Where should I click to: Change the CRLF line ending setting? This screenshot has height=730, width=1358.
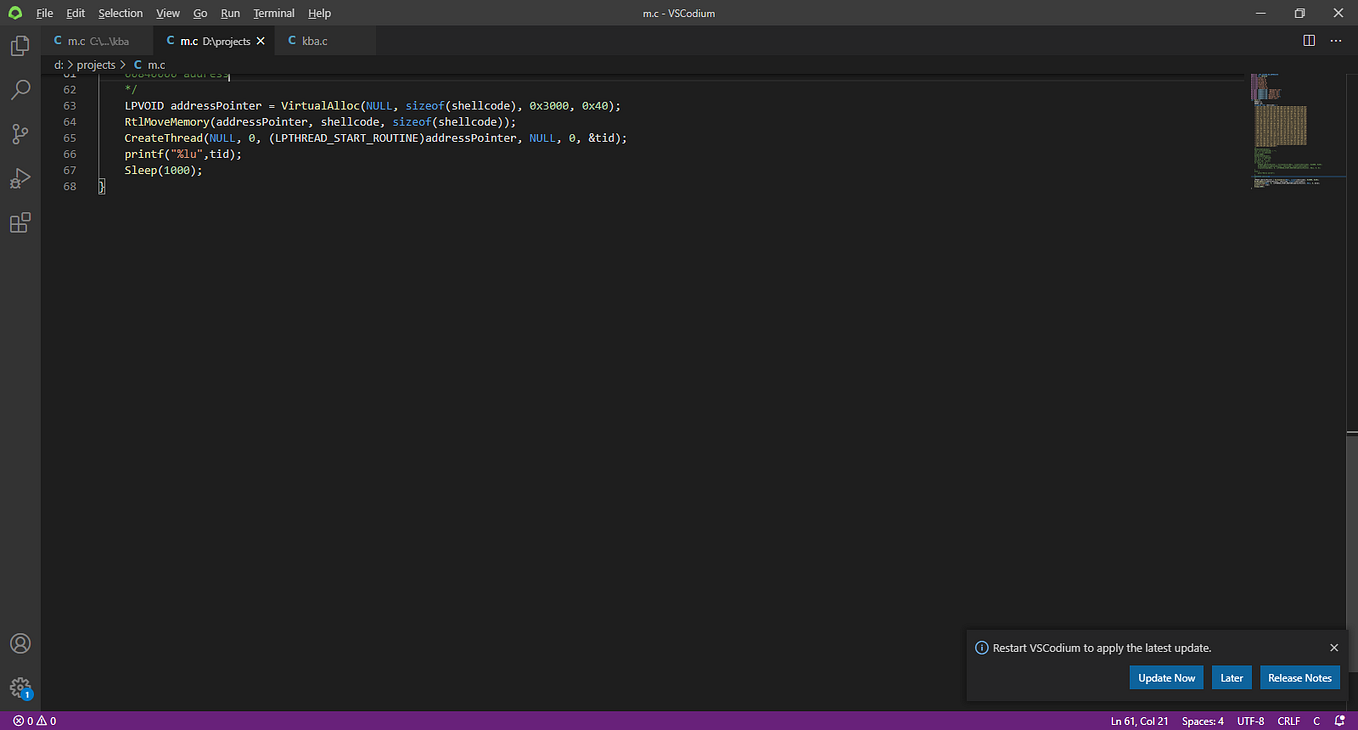pos(1288,720)
